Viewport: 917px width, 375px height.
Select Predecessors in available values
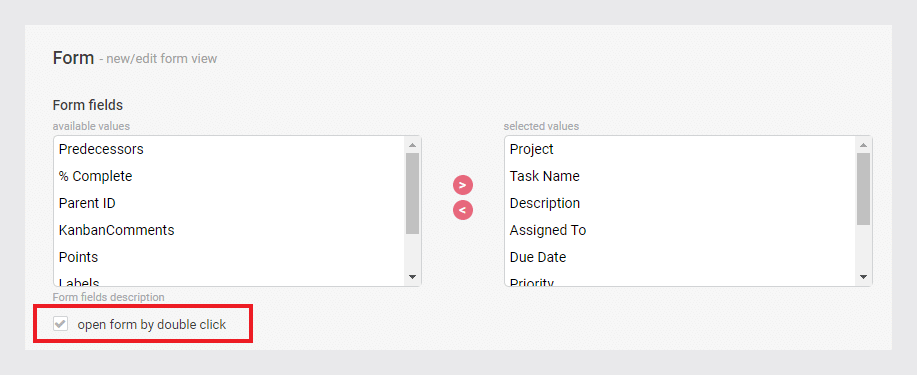[x=229, y=149]
